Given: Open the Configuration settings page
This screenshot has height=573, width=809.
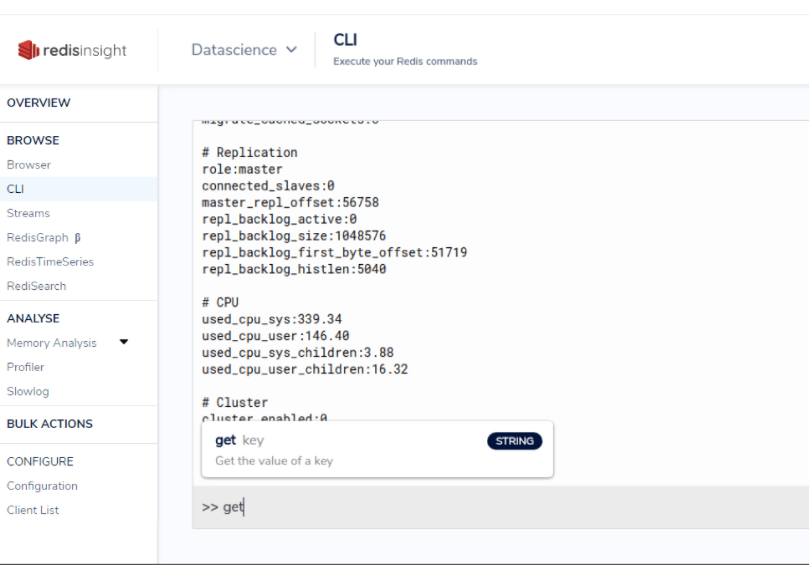Looking at the screenshot, I should [42, 486].
